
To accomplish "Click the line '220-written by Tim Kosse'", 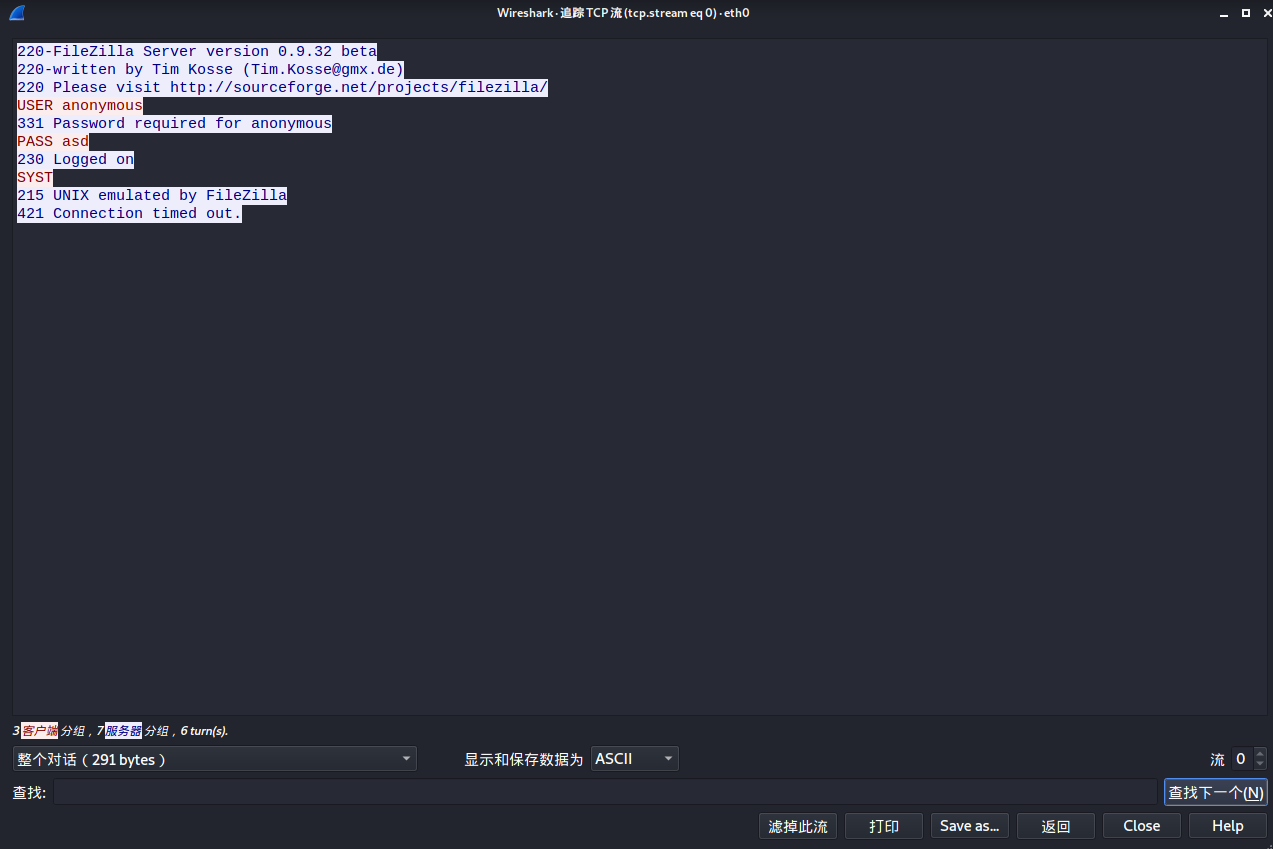I will pos(210,70).
